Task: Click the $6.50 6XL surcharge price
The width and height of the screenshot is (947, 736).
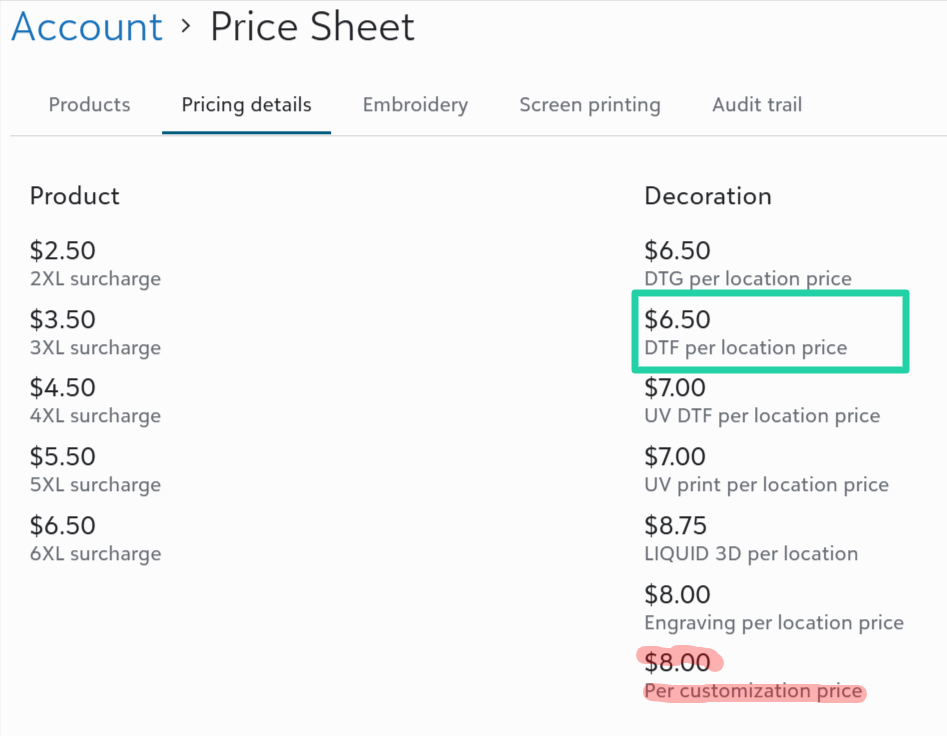Action: pyautogui.click(x=63, y=526)
